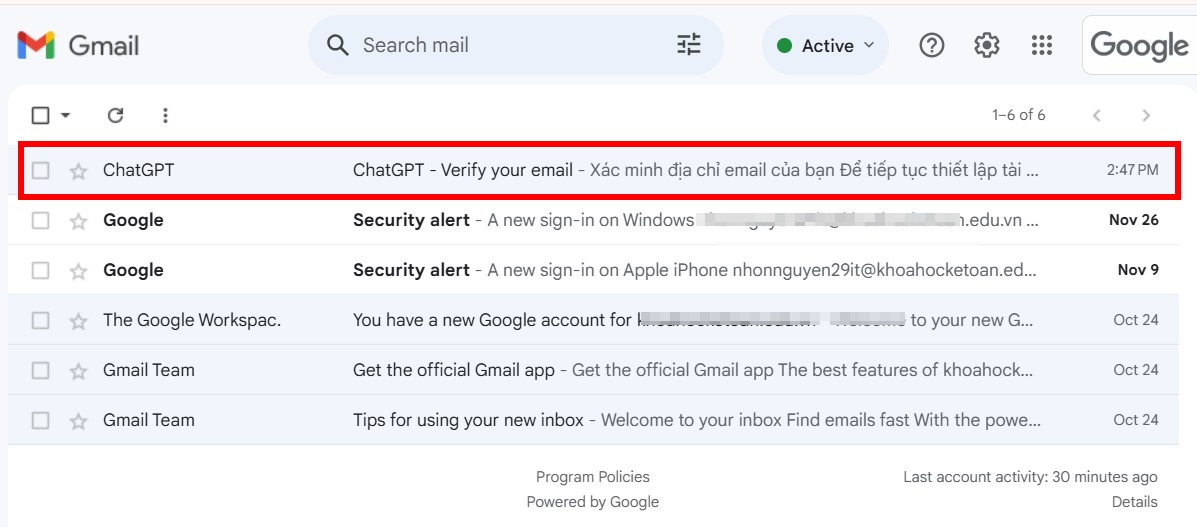
Task: Open select-all dropdown arrow
Action: pyautogui.click(x=66, y=115)
